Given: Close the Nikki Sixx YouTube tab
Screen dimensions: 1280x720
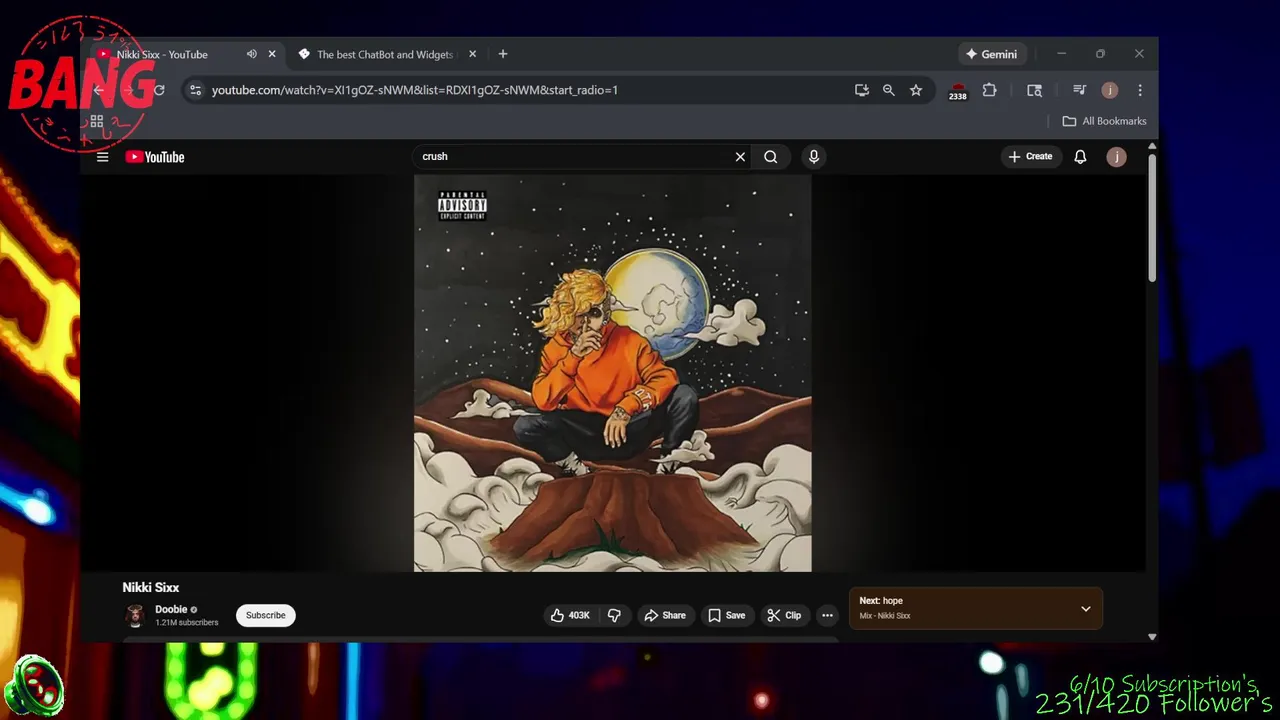Looking at the screenshot, I should pyautogui.click(x=272, y=54).
